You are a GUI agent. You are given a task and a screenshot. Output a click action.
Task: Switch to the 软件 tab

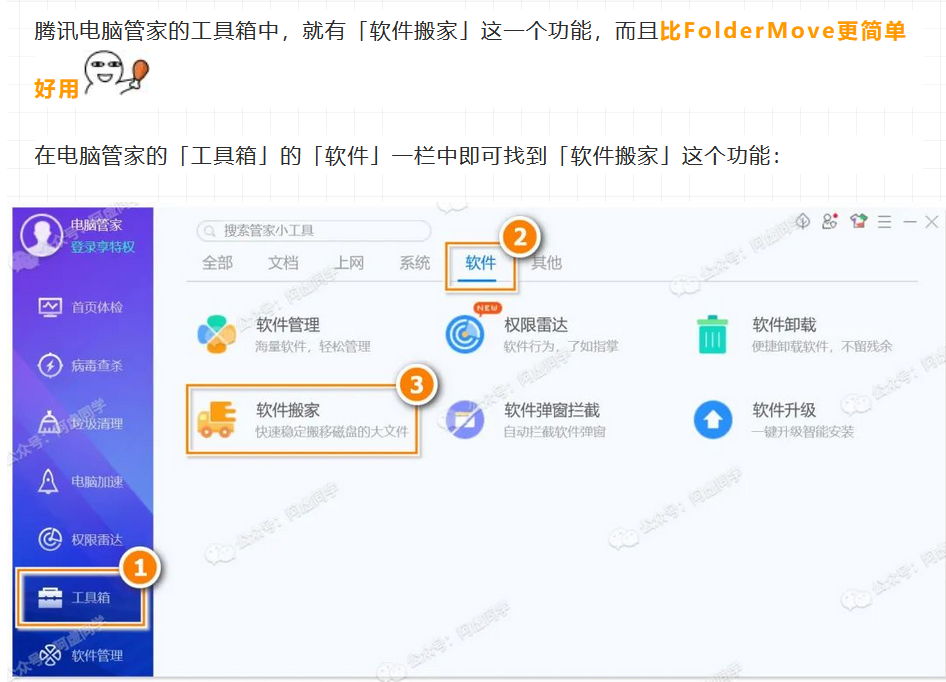point(480,263)
